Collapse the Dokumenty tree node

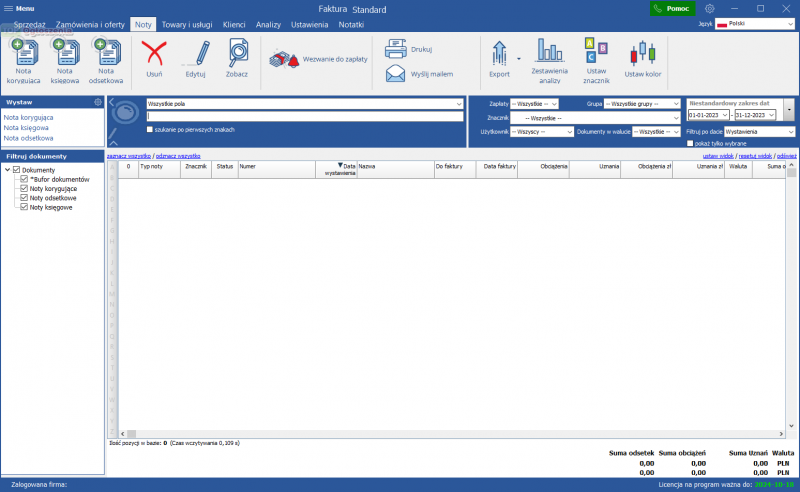point(8,169)
